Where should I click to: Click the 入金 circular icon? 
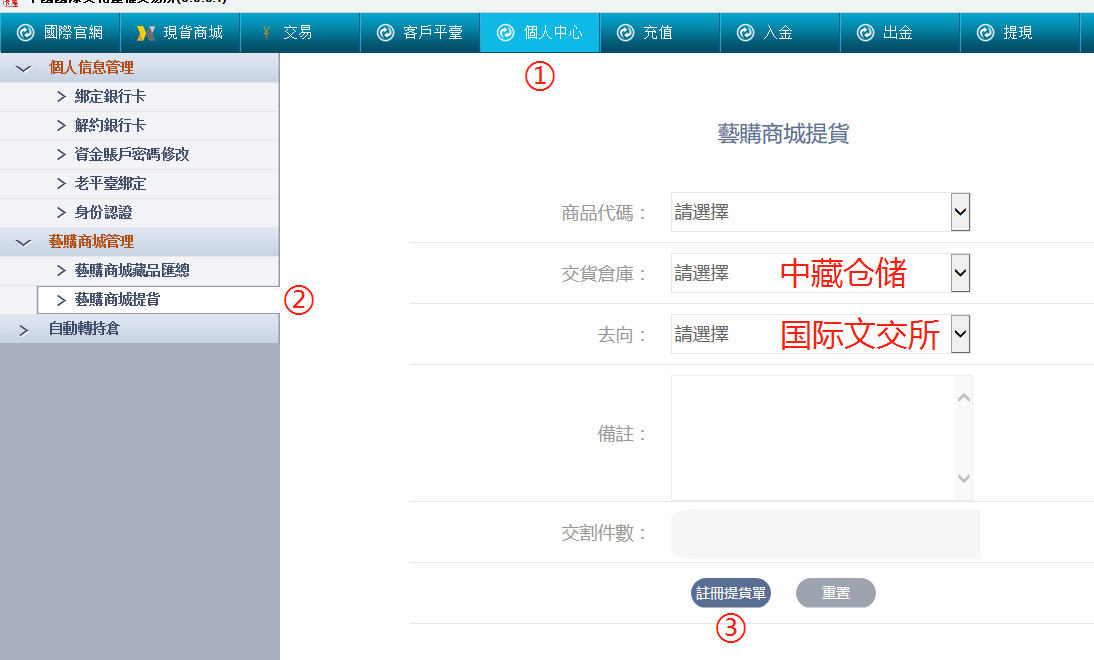point(745,33)
